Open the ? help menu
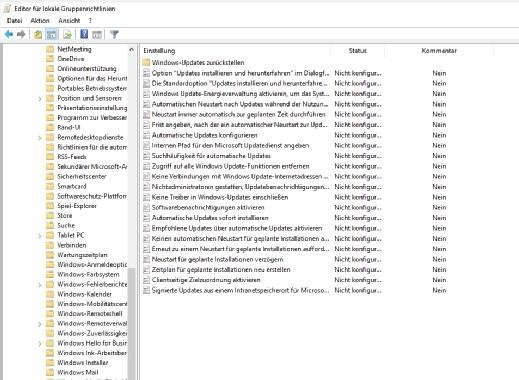Screen dimensions: 519x380 pos(90,21)
